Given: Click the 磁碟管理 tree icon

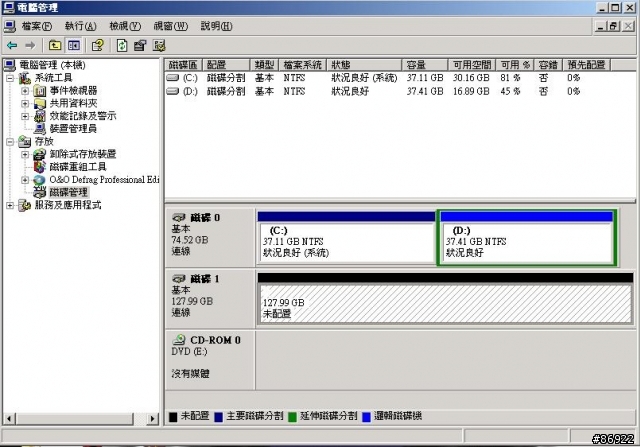Looking at the screenshot, I should [x=40, y=192].
